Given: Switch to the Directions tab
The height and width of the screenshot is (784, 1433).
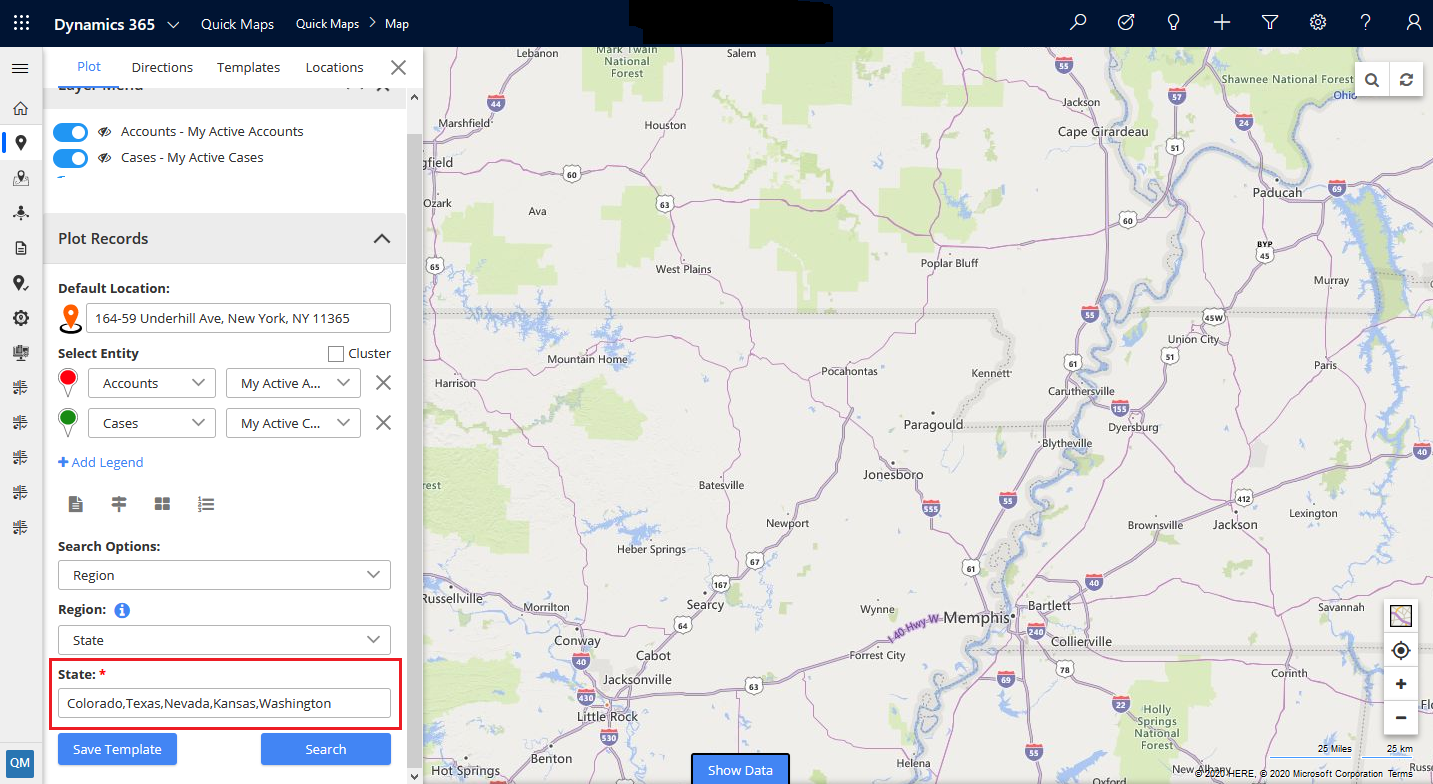Looking at the screenshot, I should coord(162,67).
